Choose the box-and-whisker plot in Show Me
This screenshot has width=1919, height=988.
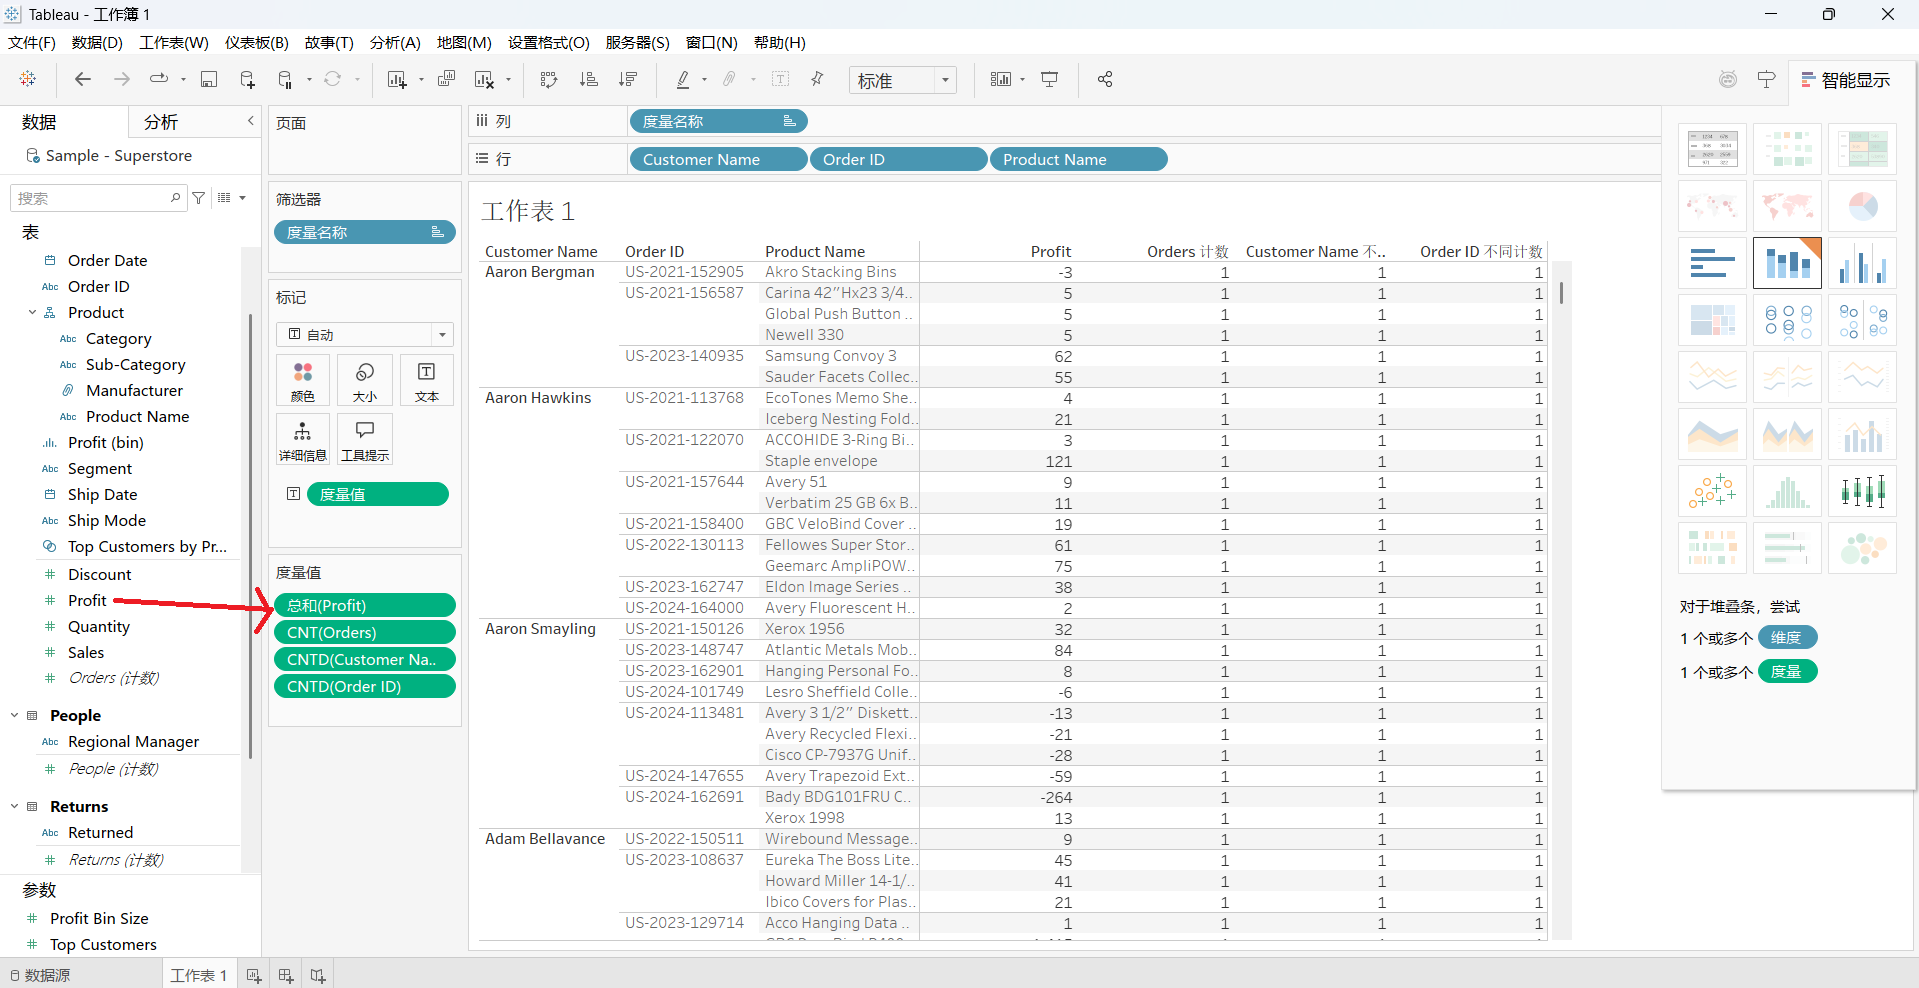pos(1862,491)
